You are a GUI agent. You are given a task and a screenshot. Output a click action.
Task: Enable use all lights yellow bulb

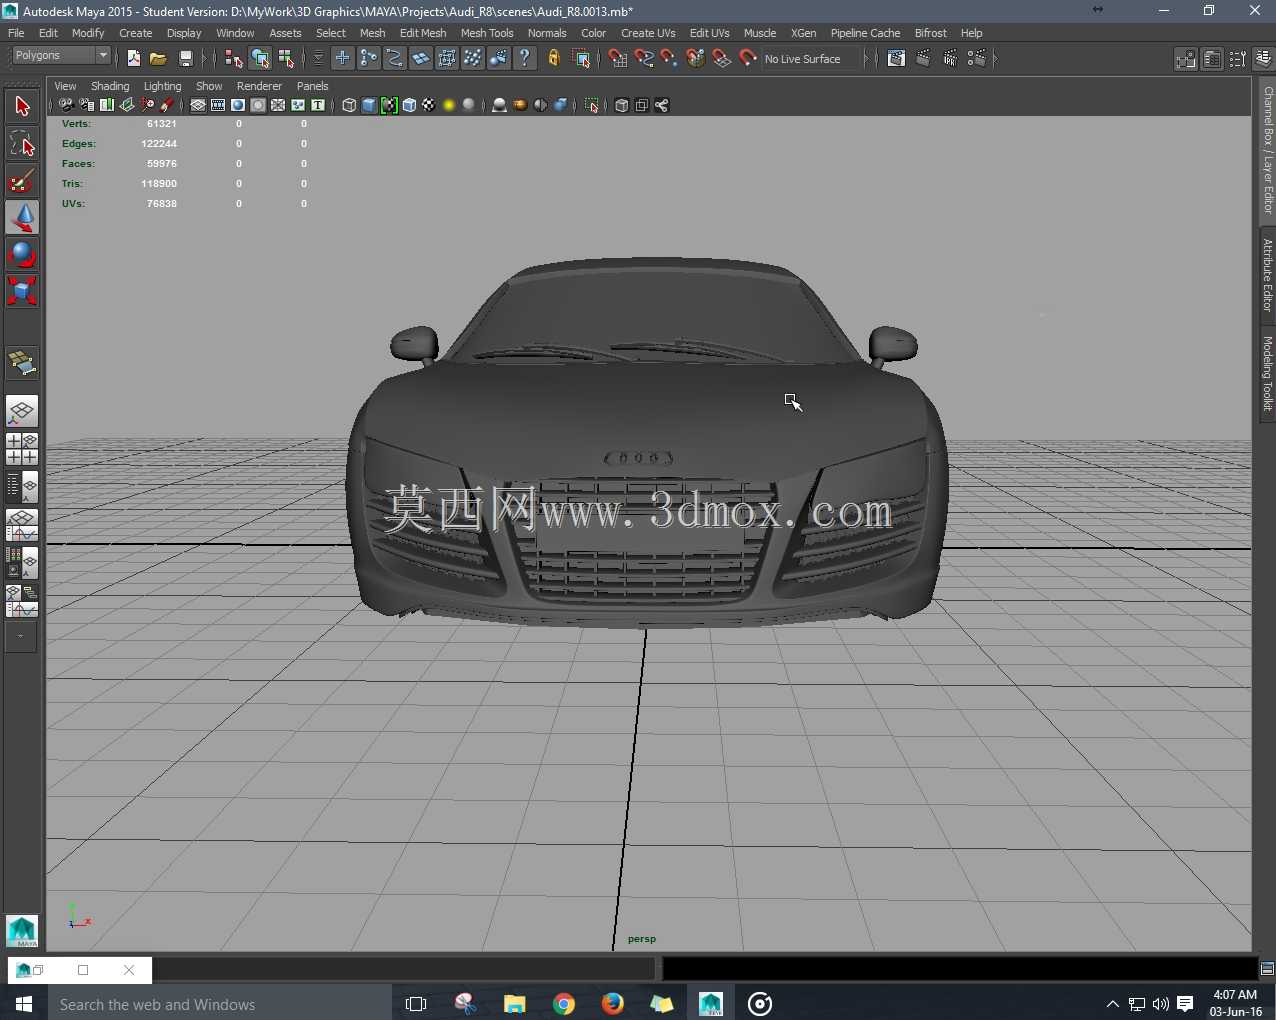449,105
